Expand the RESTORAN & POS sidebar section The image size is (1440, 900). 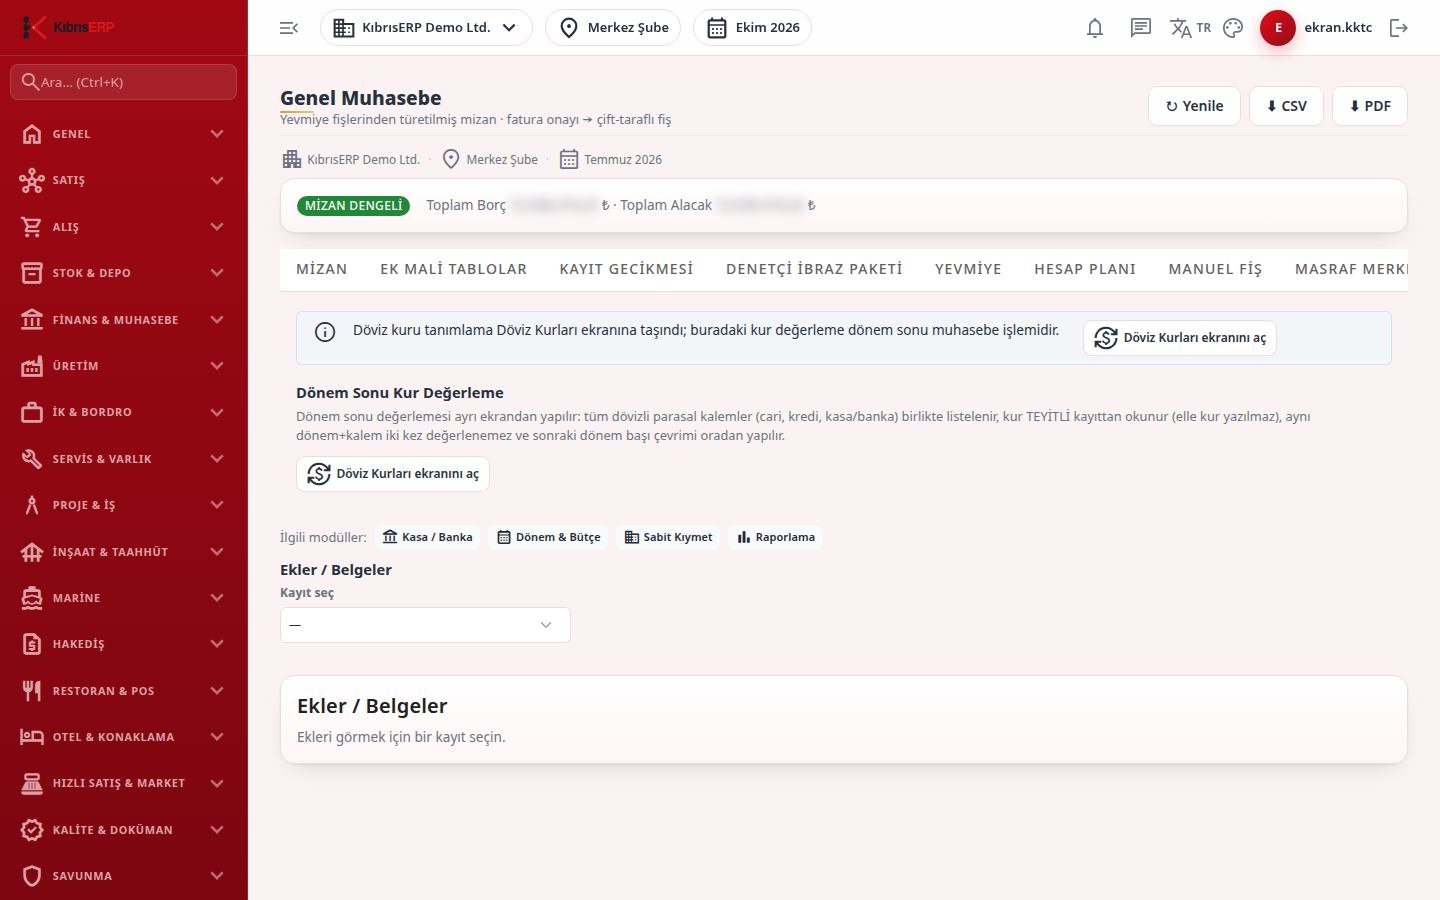pyautogui.click(x=124, y=691)
